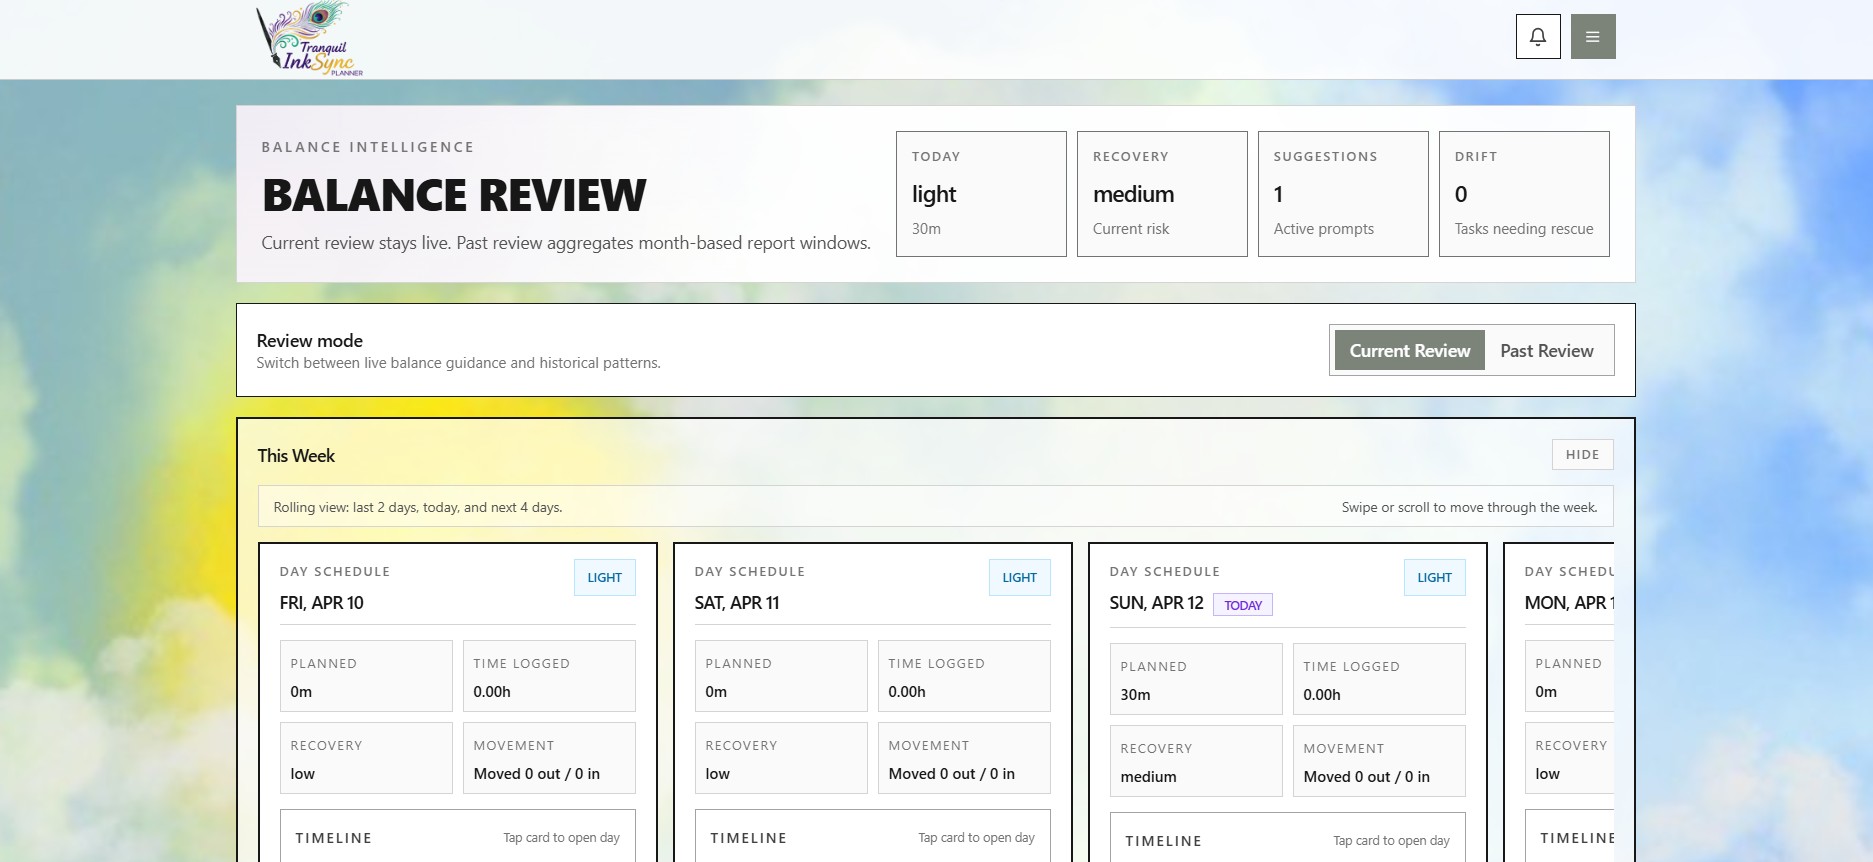The width and height of the screenshot is (1873, 862).
Task: Switch to Current Review mode
Action: point(1410,351)
